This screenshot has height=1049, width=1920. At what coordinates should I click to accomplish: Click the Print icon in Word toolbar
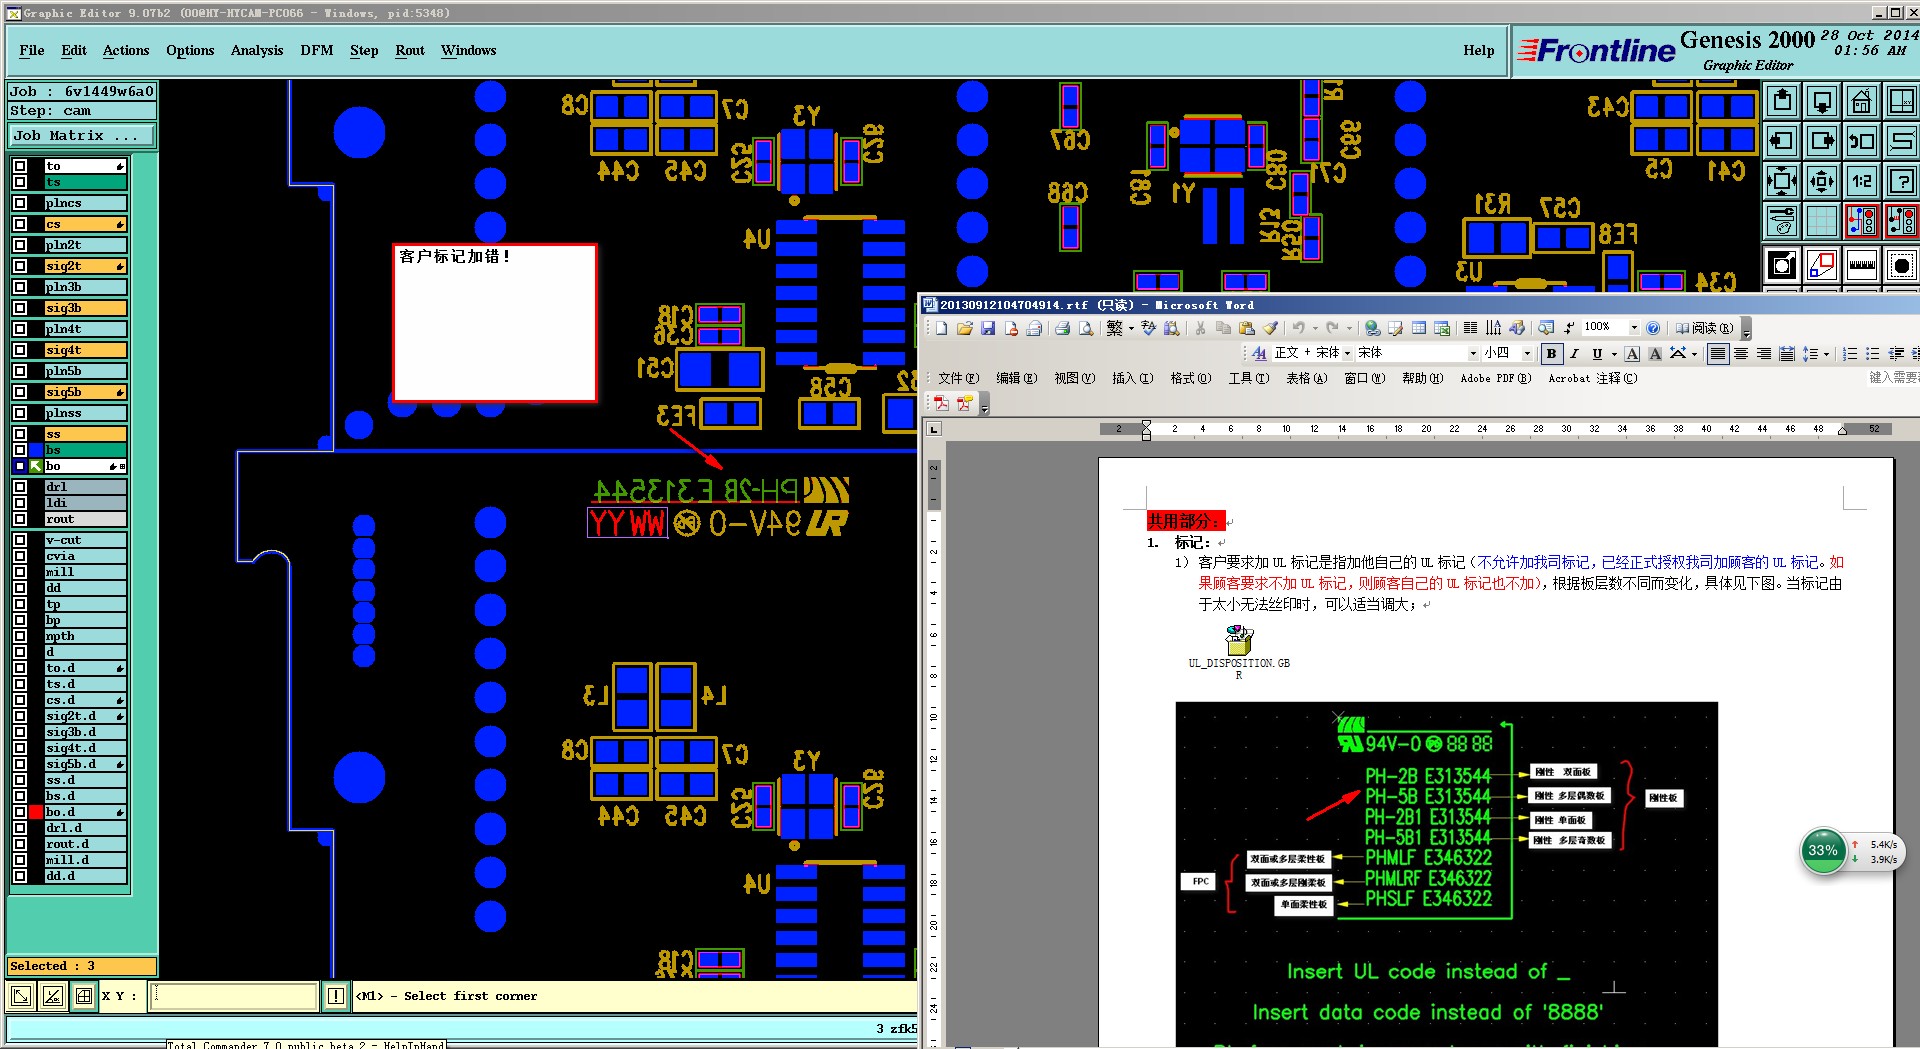(1062, 328)
